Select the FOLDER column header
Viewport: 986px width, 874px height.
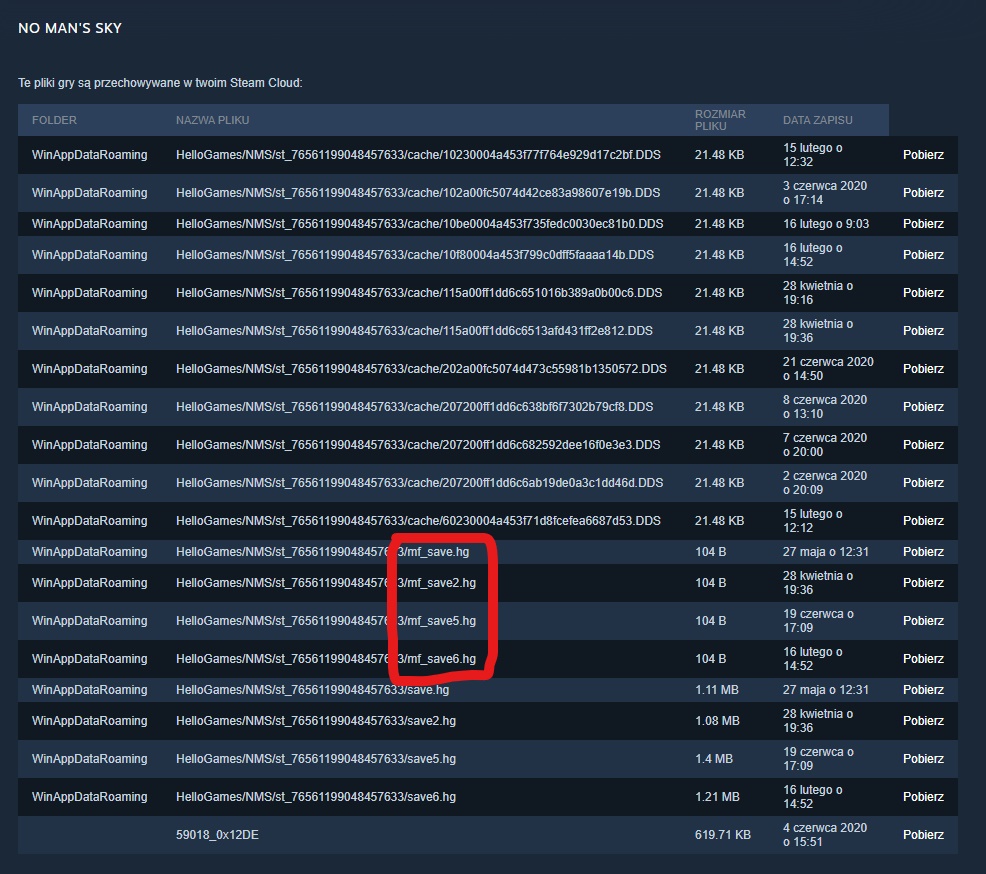(x=54, y=120)
